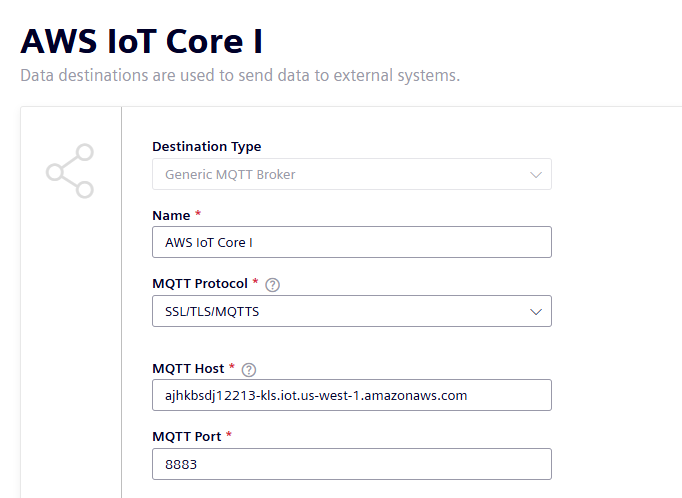Open the SSL/TLS/MQTTS protocol selector
This screenshot has height=498, width=682.
click(352, 311)
